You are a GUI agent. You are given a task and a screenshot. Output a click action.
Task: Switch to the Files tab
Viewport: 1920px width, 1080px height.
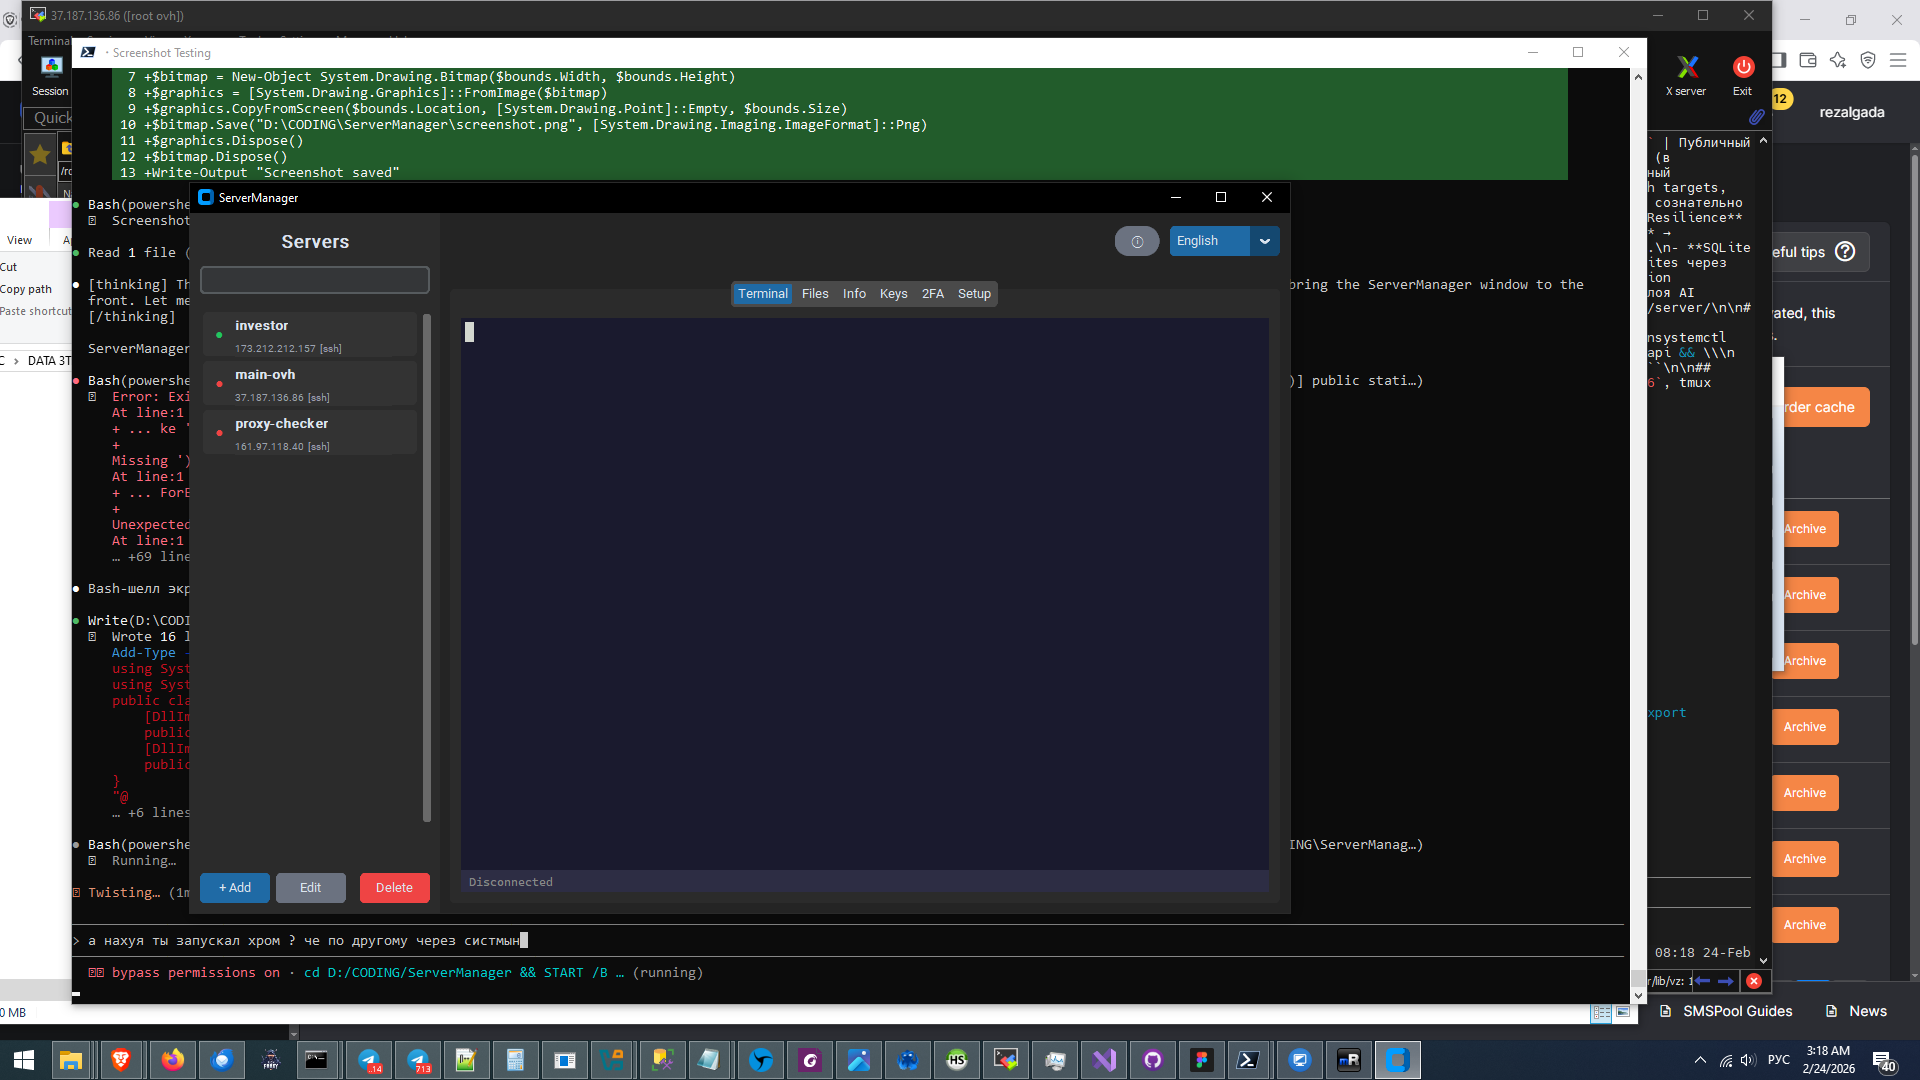click(815, 294)
